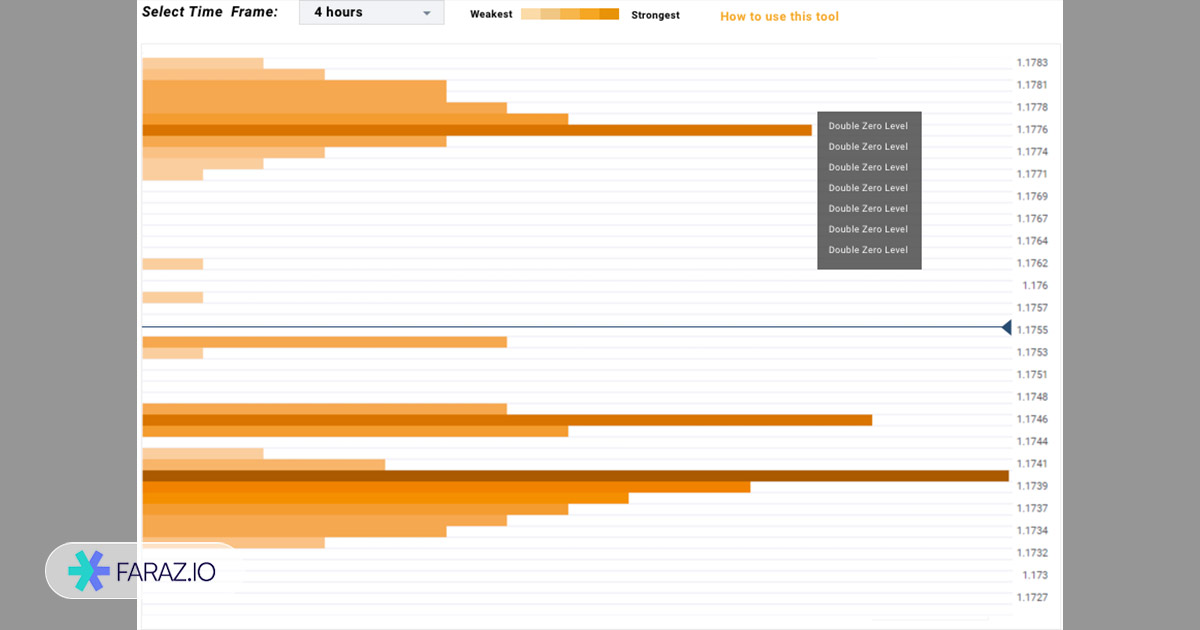Select the darkest Strongest legend color swatch
The image size is (1200, 630).
609,14
